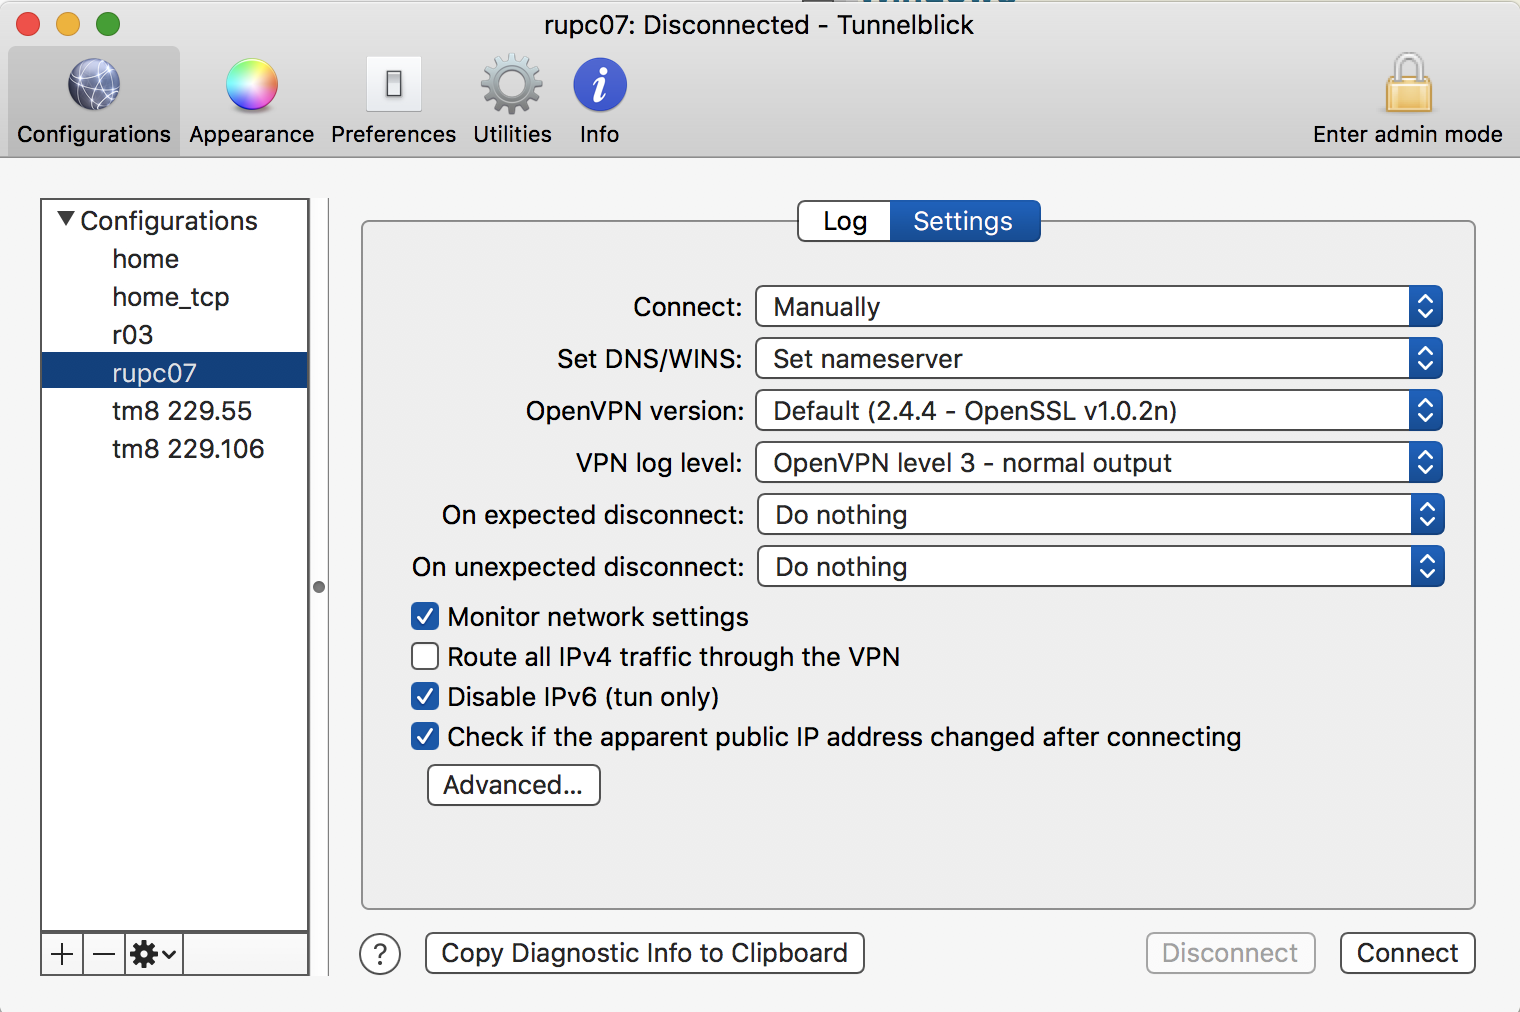Toggle Monitor network settings checkbox

click(x=425, y=616)
